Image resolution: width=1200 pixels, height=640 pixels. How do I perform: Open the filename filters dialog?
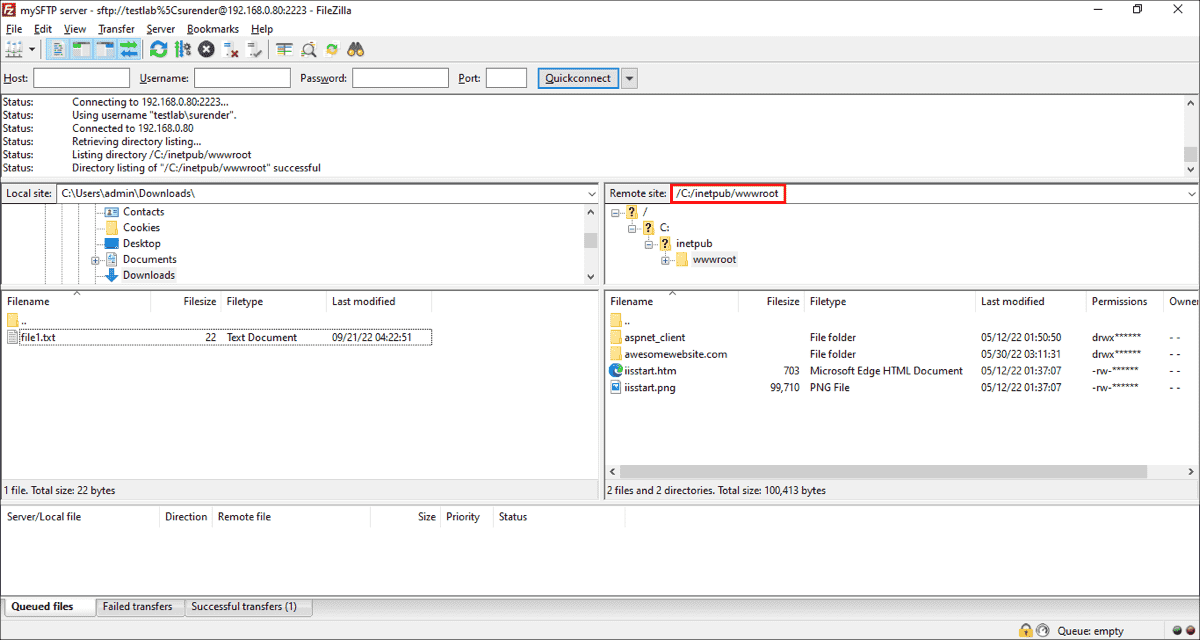pyautogui.click(x=309, y=48)
